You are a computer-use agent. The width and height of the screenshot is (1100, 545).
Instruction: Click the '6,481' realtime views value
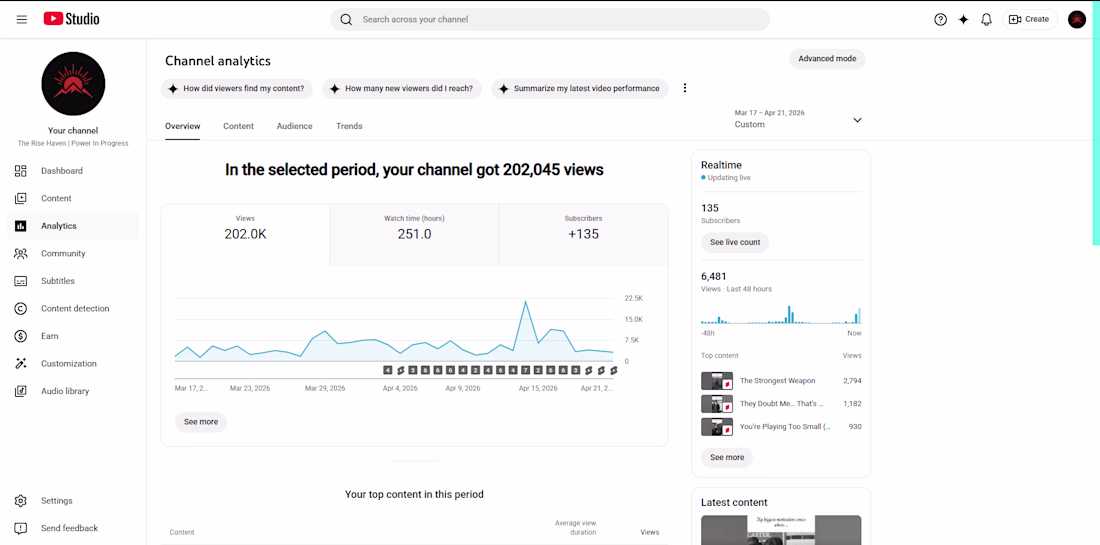714,276
